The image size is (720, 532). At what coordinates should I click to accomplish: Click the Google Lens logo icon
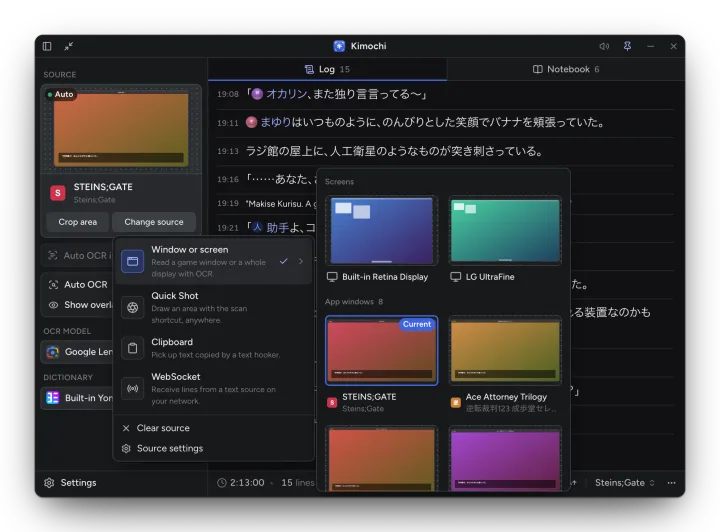53,352
